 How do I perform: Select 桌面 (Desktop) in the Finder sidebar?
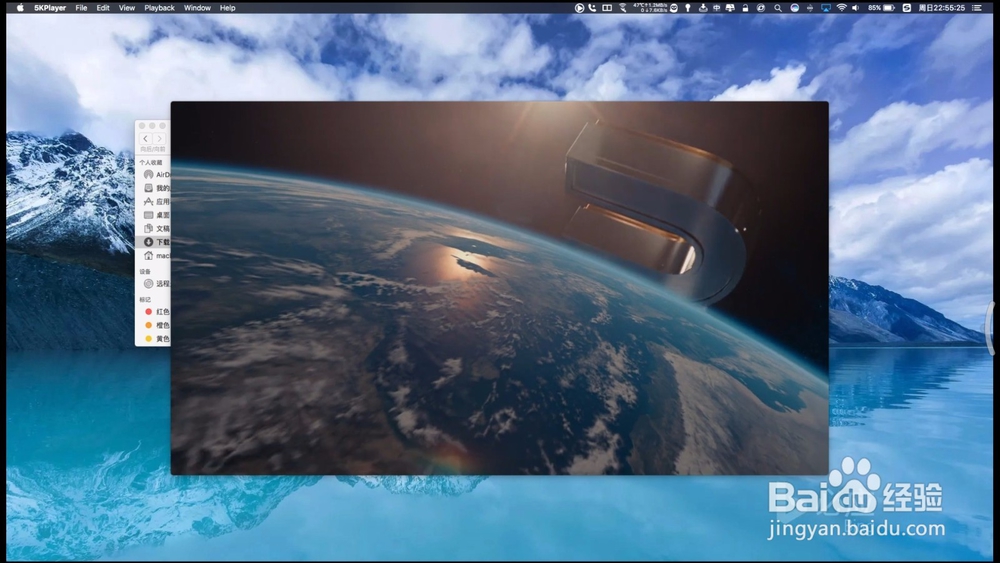coord(153,215)
